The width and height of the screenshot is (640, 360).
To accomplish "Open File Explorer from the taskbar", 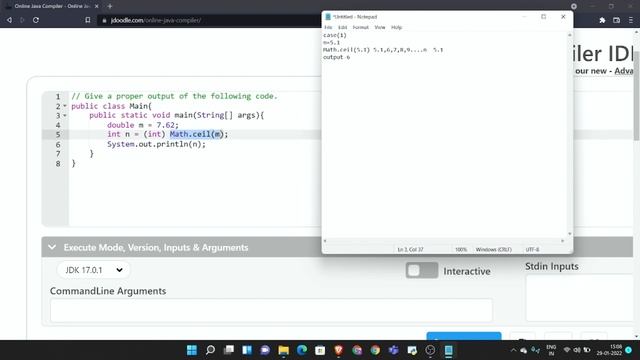I will 284,350.
